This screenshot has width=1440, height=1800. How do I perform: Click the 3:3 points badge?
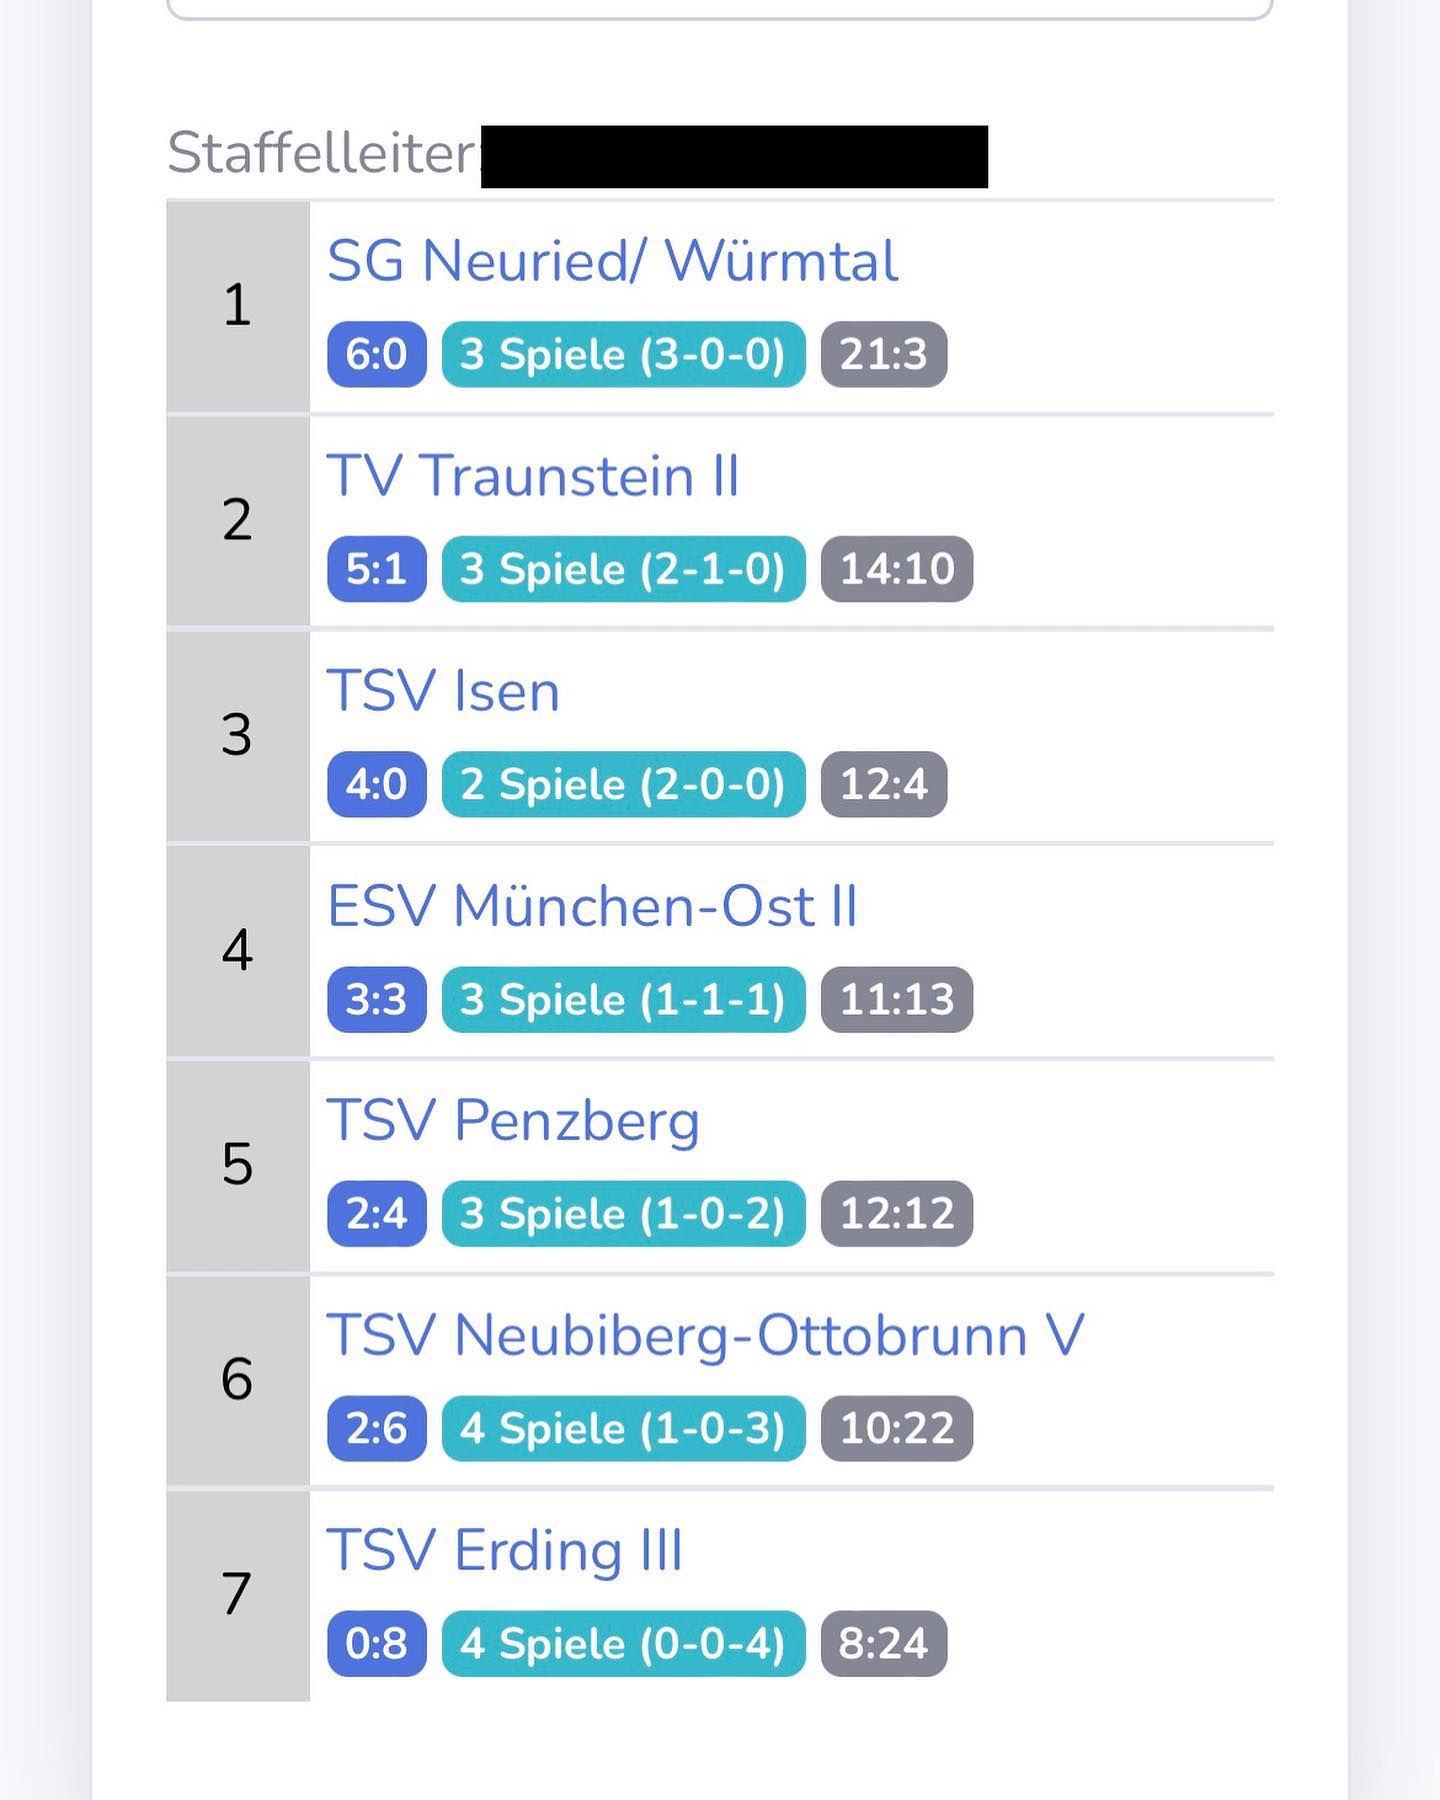click(x=376, y=999)
